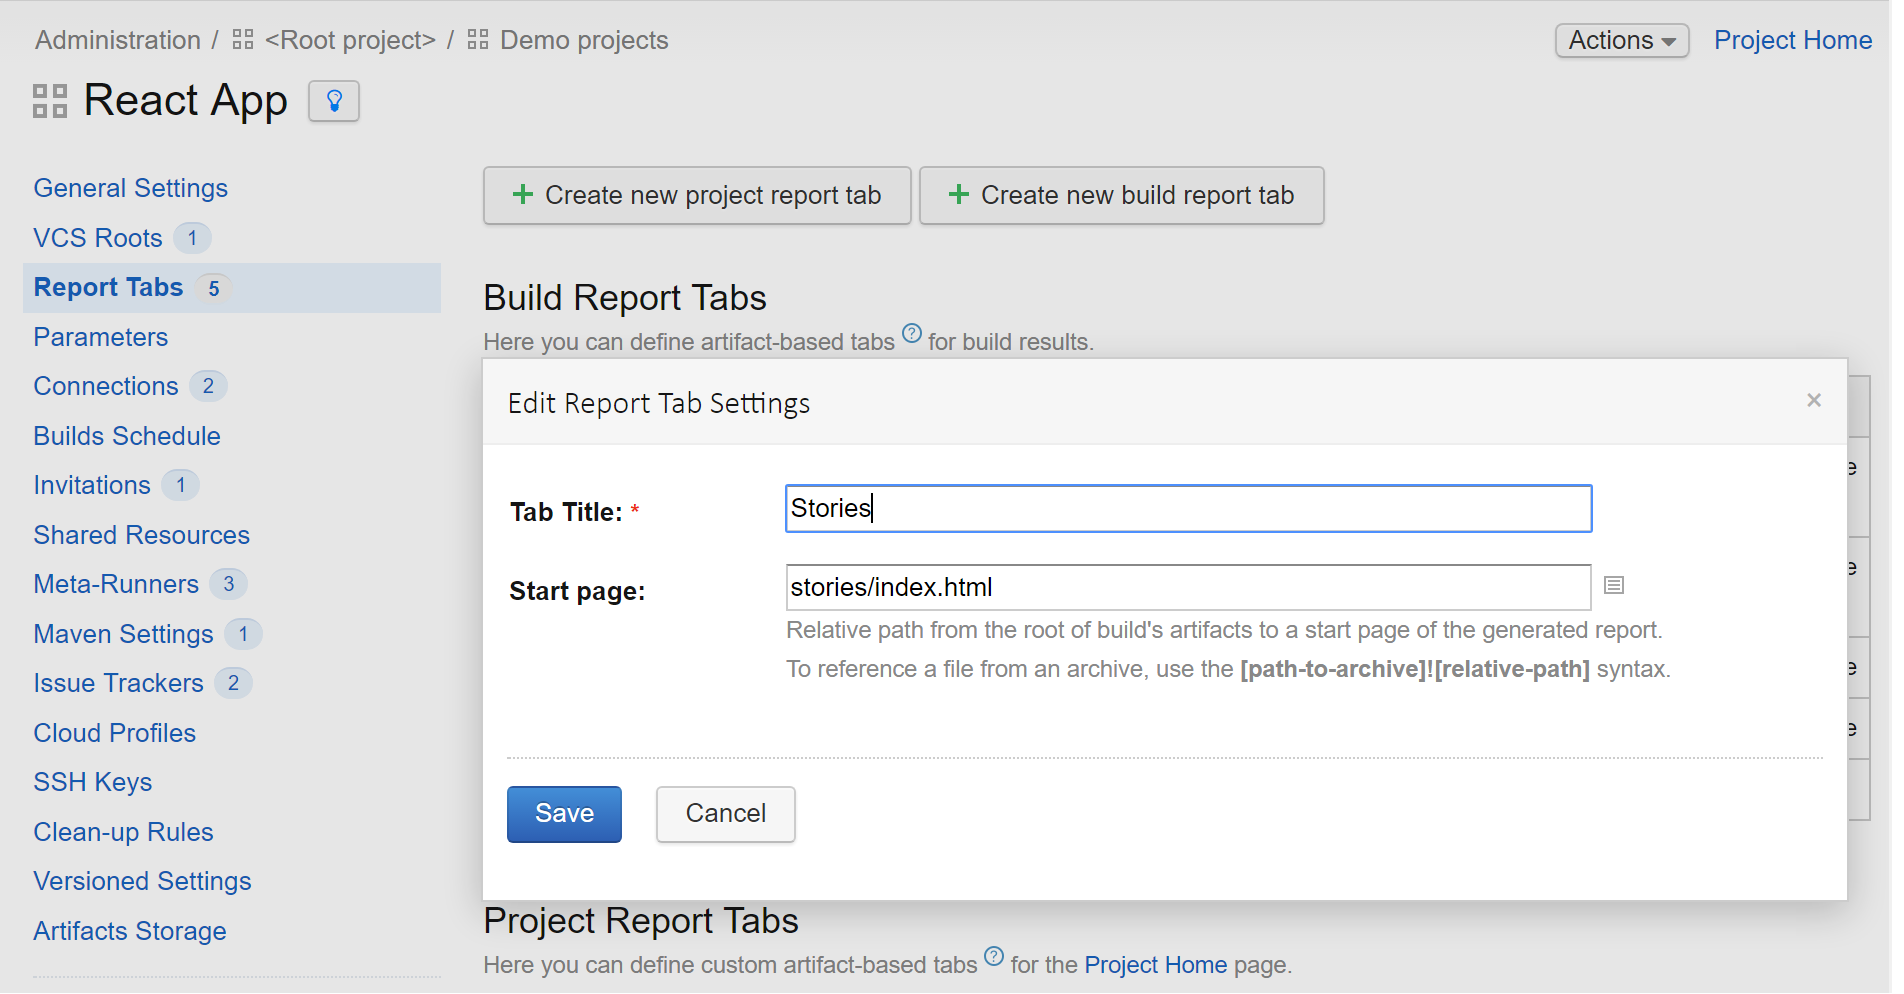The image size is (1904, 994).
Task: Open Connections section
Action: point(106,386)
